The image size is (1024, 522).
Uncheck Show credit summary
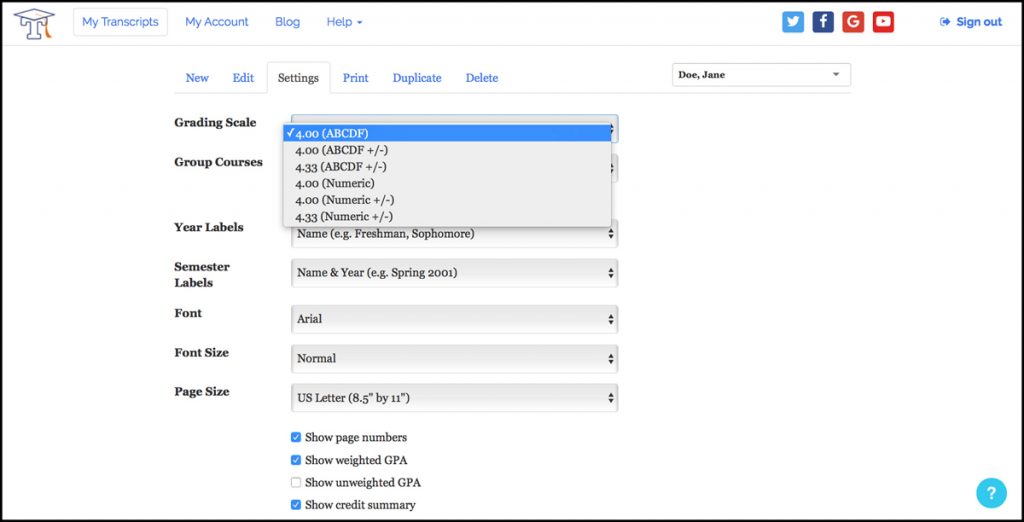(x=296, y=505)
